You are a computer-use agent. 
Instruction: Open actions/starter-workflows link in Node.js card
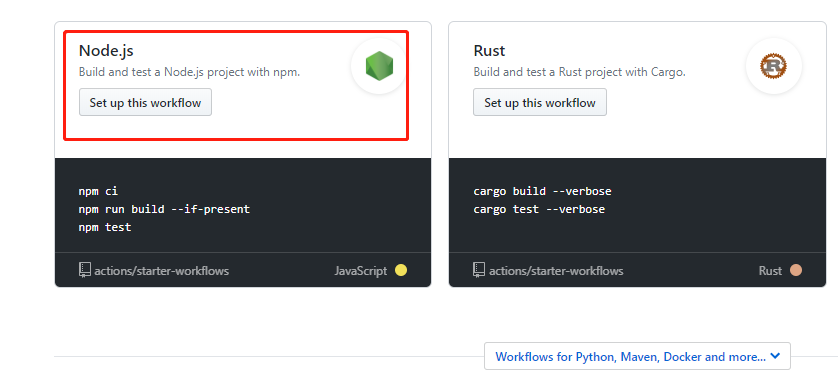161,271
